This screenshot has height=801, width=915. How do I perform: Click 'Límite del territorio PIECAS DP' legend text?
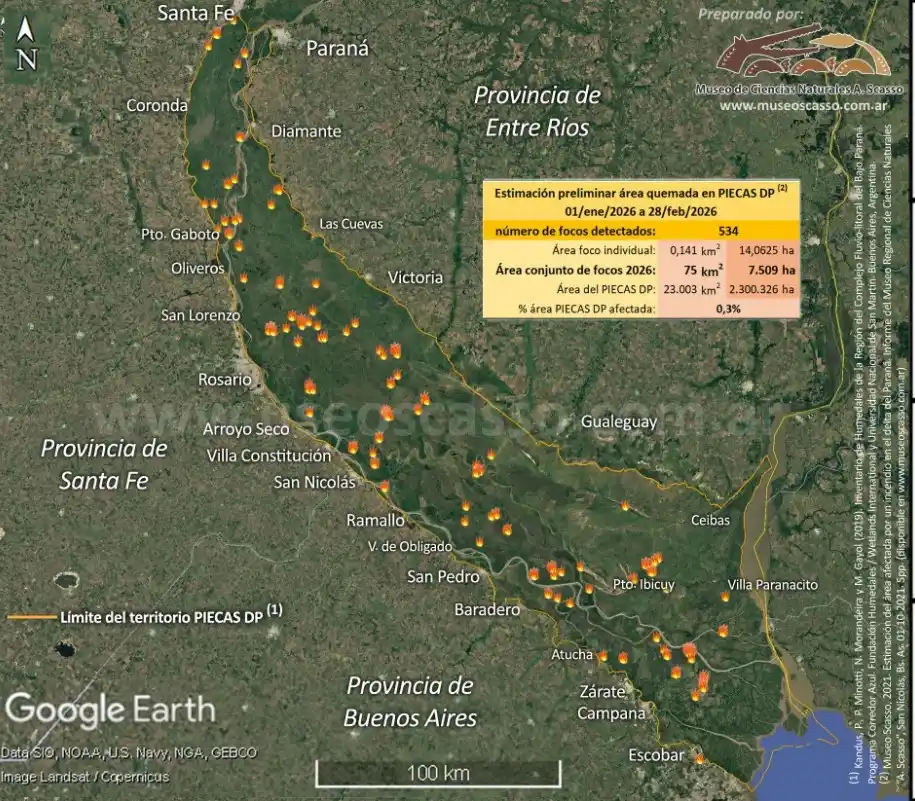(x=172, y=616)
